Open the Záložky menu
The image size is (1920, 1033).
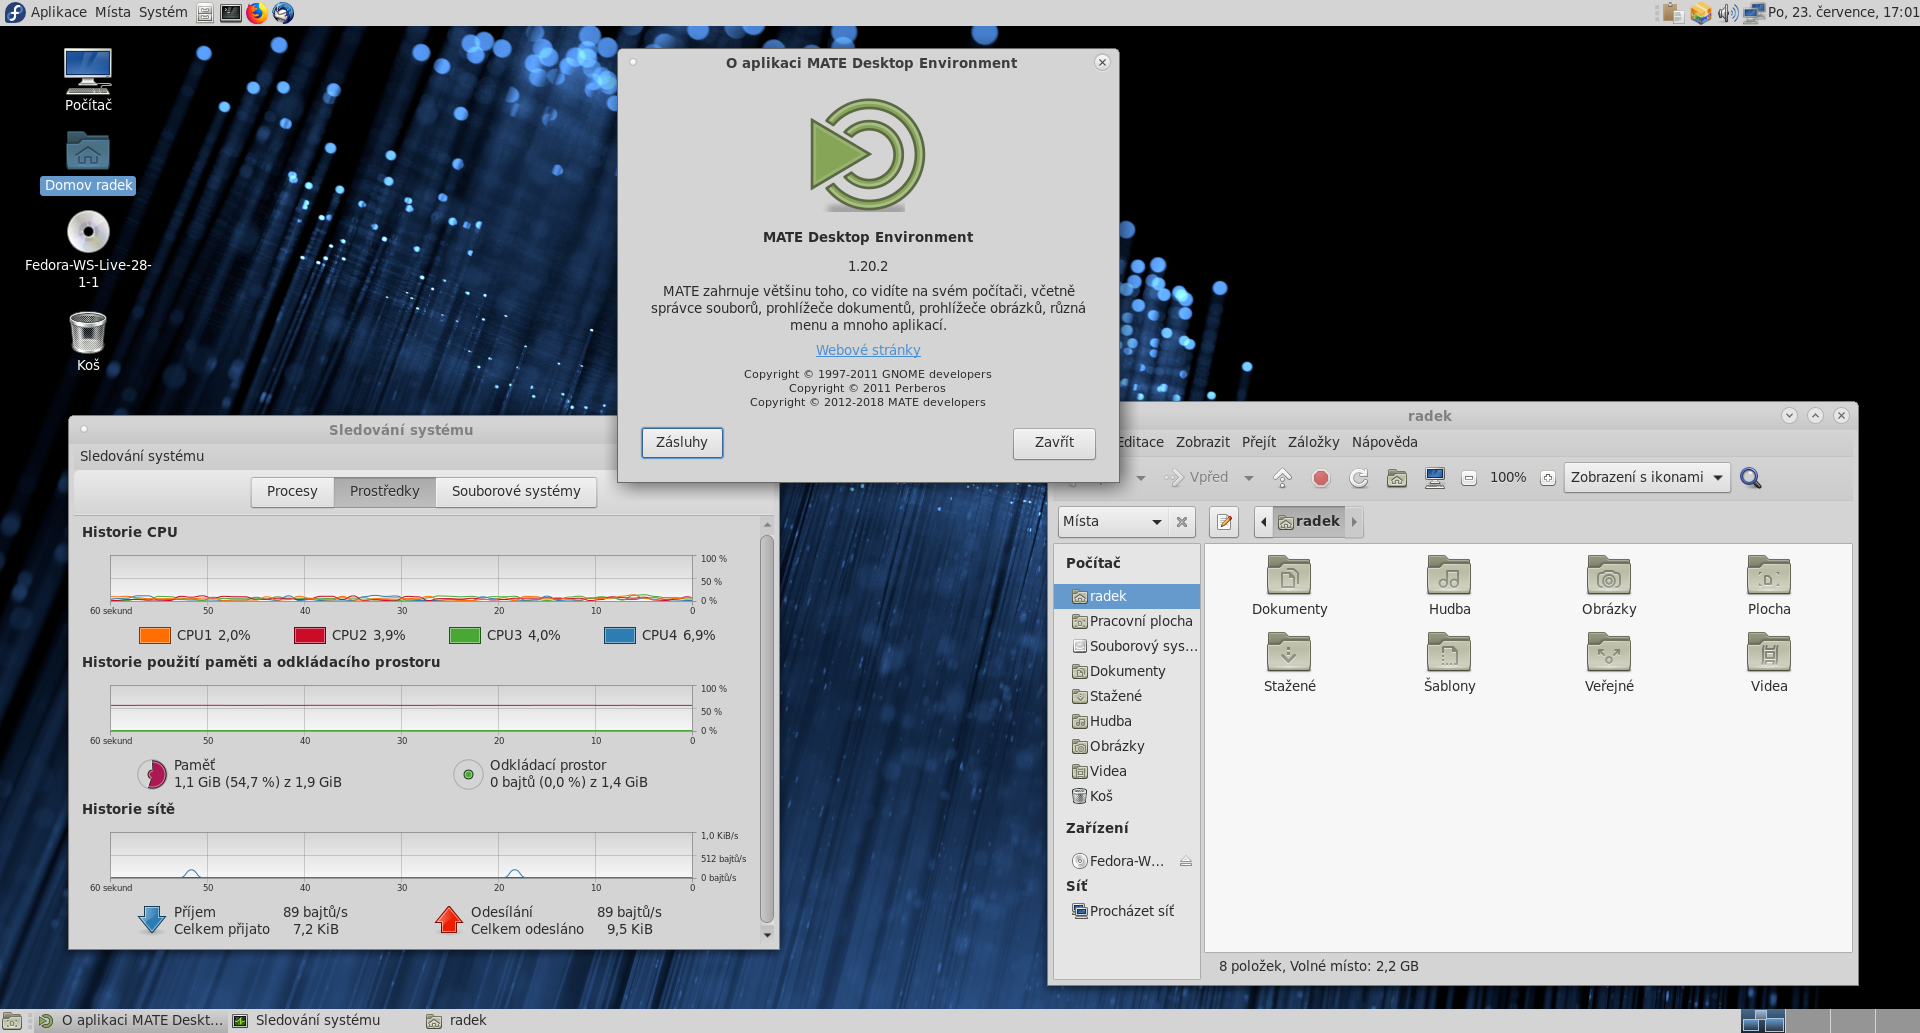click(1313, 442)
